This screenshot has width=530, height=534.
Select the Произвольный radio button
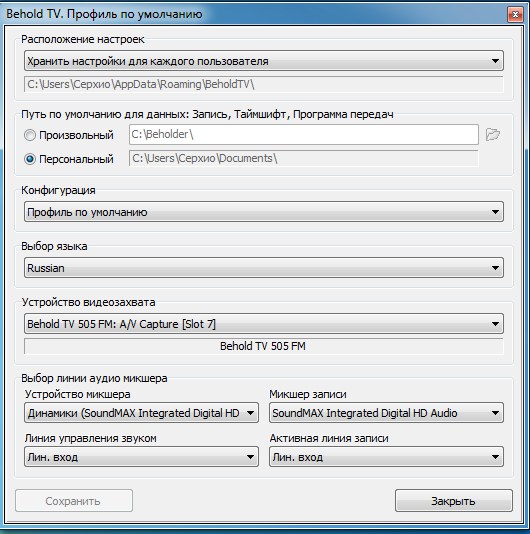click(x=30, y=135)
